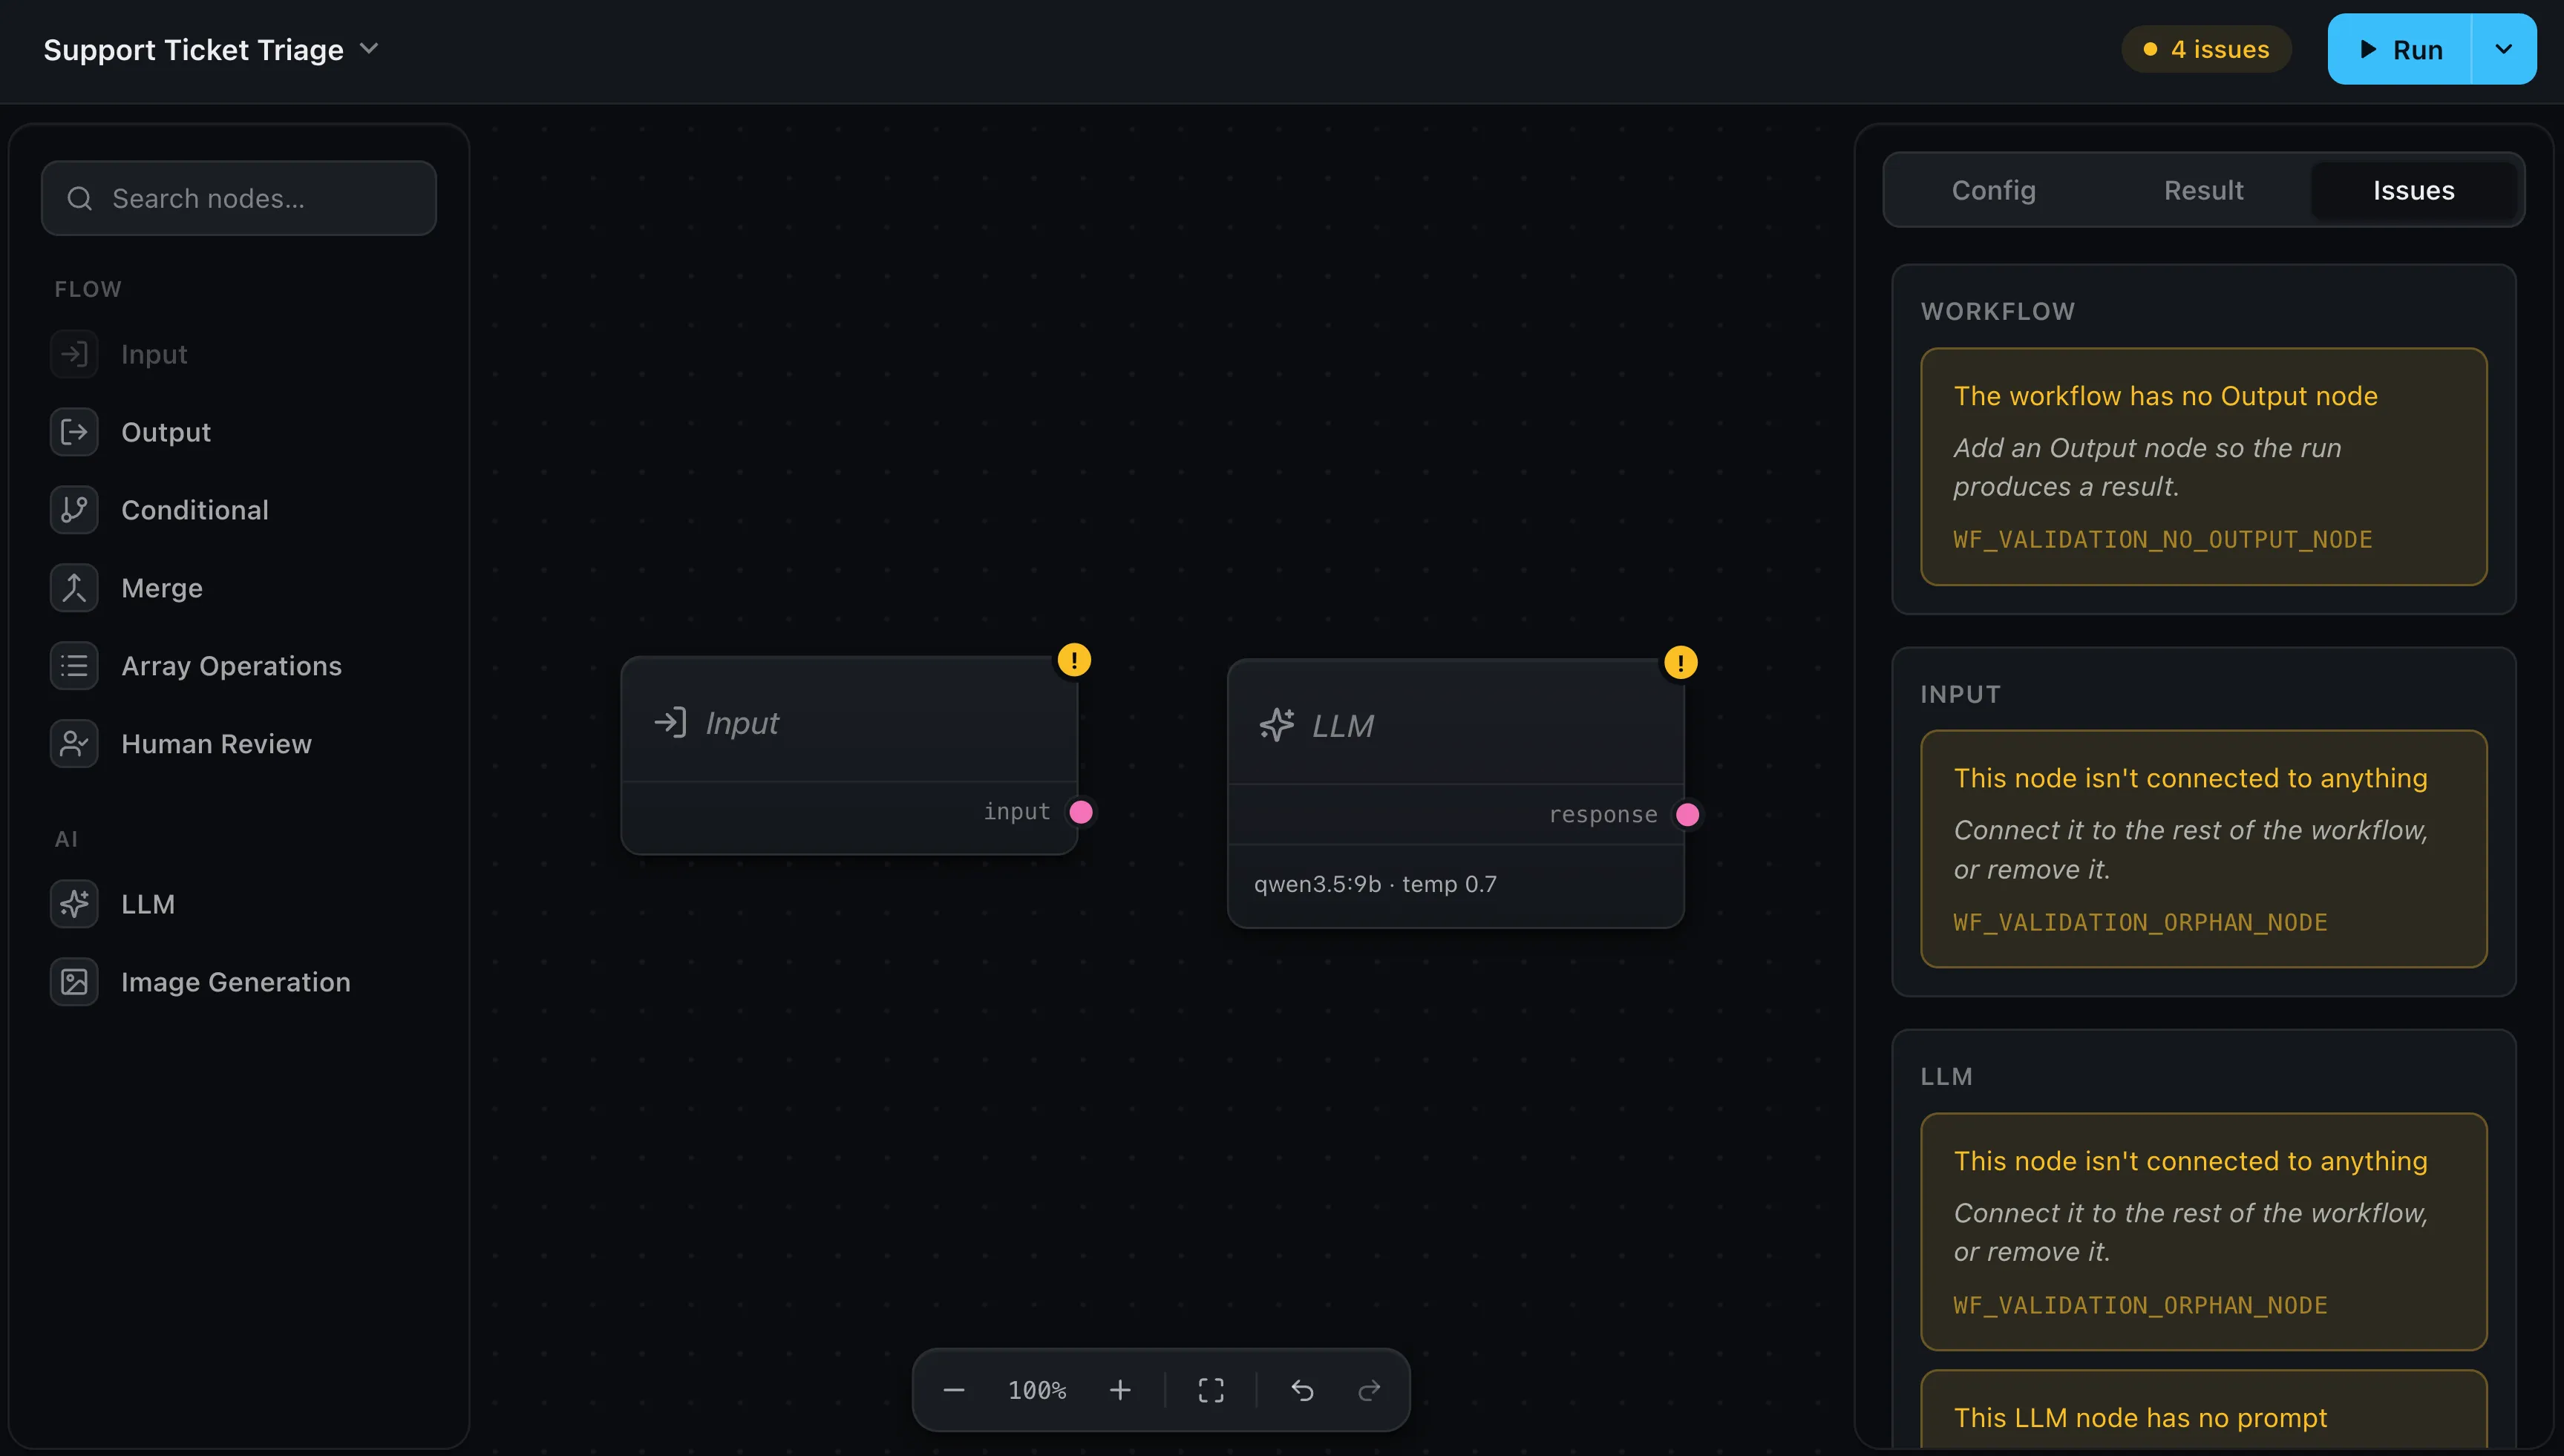Undo the last action
Image resolution: width=2564 pixels, height=1456 pixels.
(1302, 1390)
